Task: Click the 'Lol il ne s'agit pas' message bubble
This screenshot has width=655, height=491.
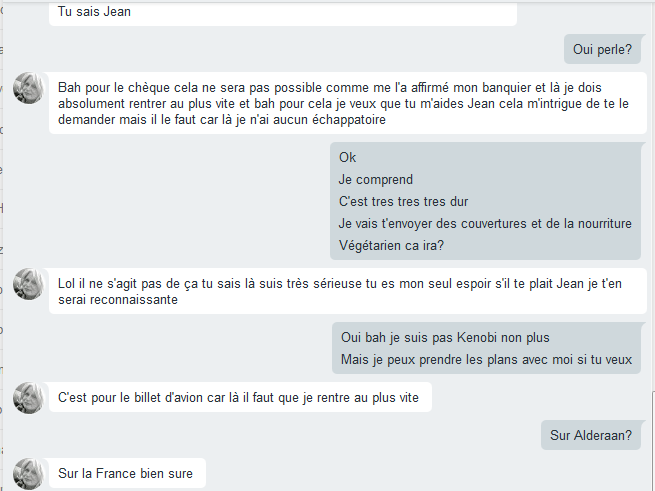Action: click(348, 291)
